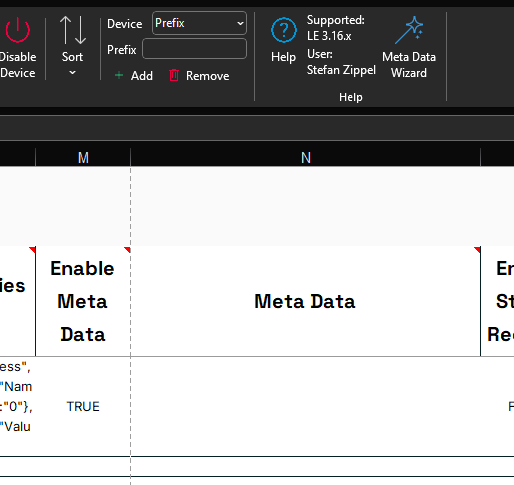Click the Meta Data Wizard label
514x485 pixels.
coord(409,65)
